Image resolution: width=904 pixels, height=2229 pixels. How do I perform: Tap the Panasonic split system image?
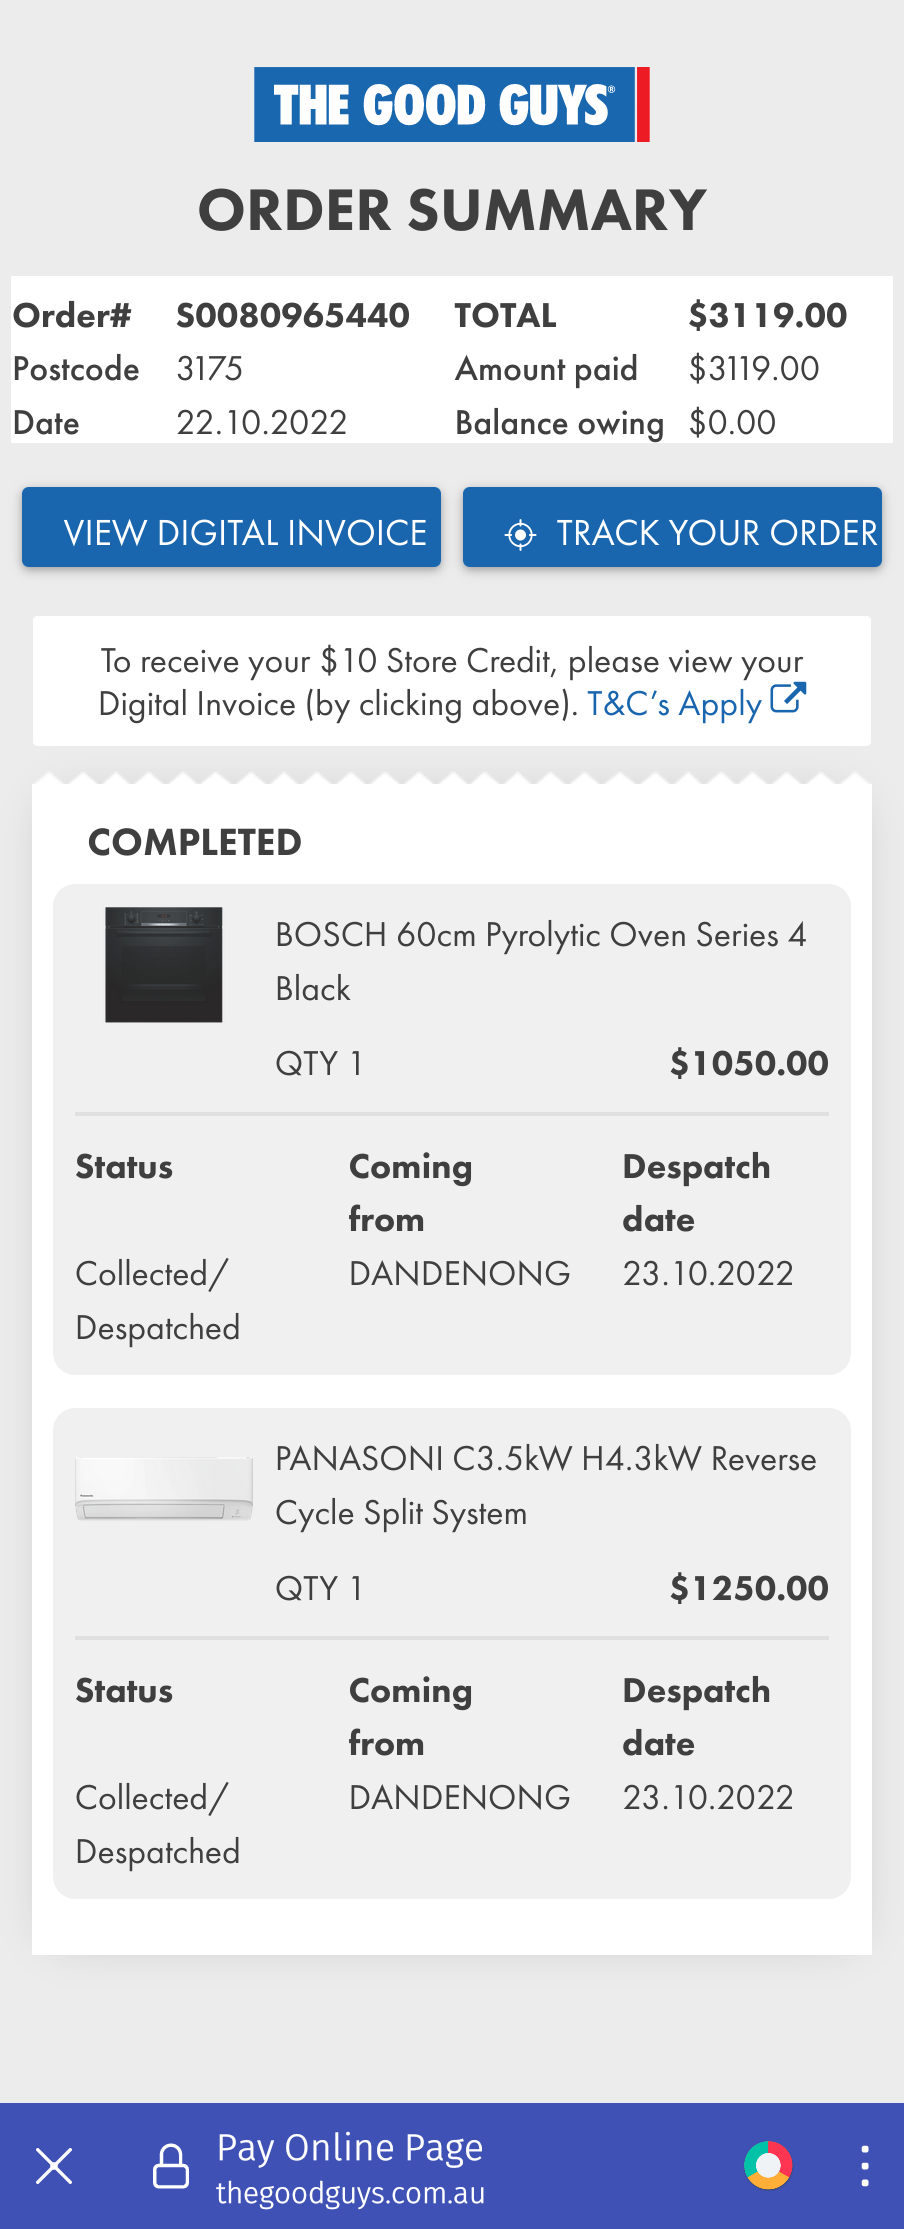pyautogui.click(x=164, y=1488)
